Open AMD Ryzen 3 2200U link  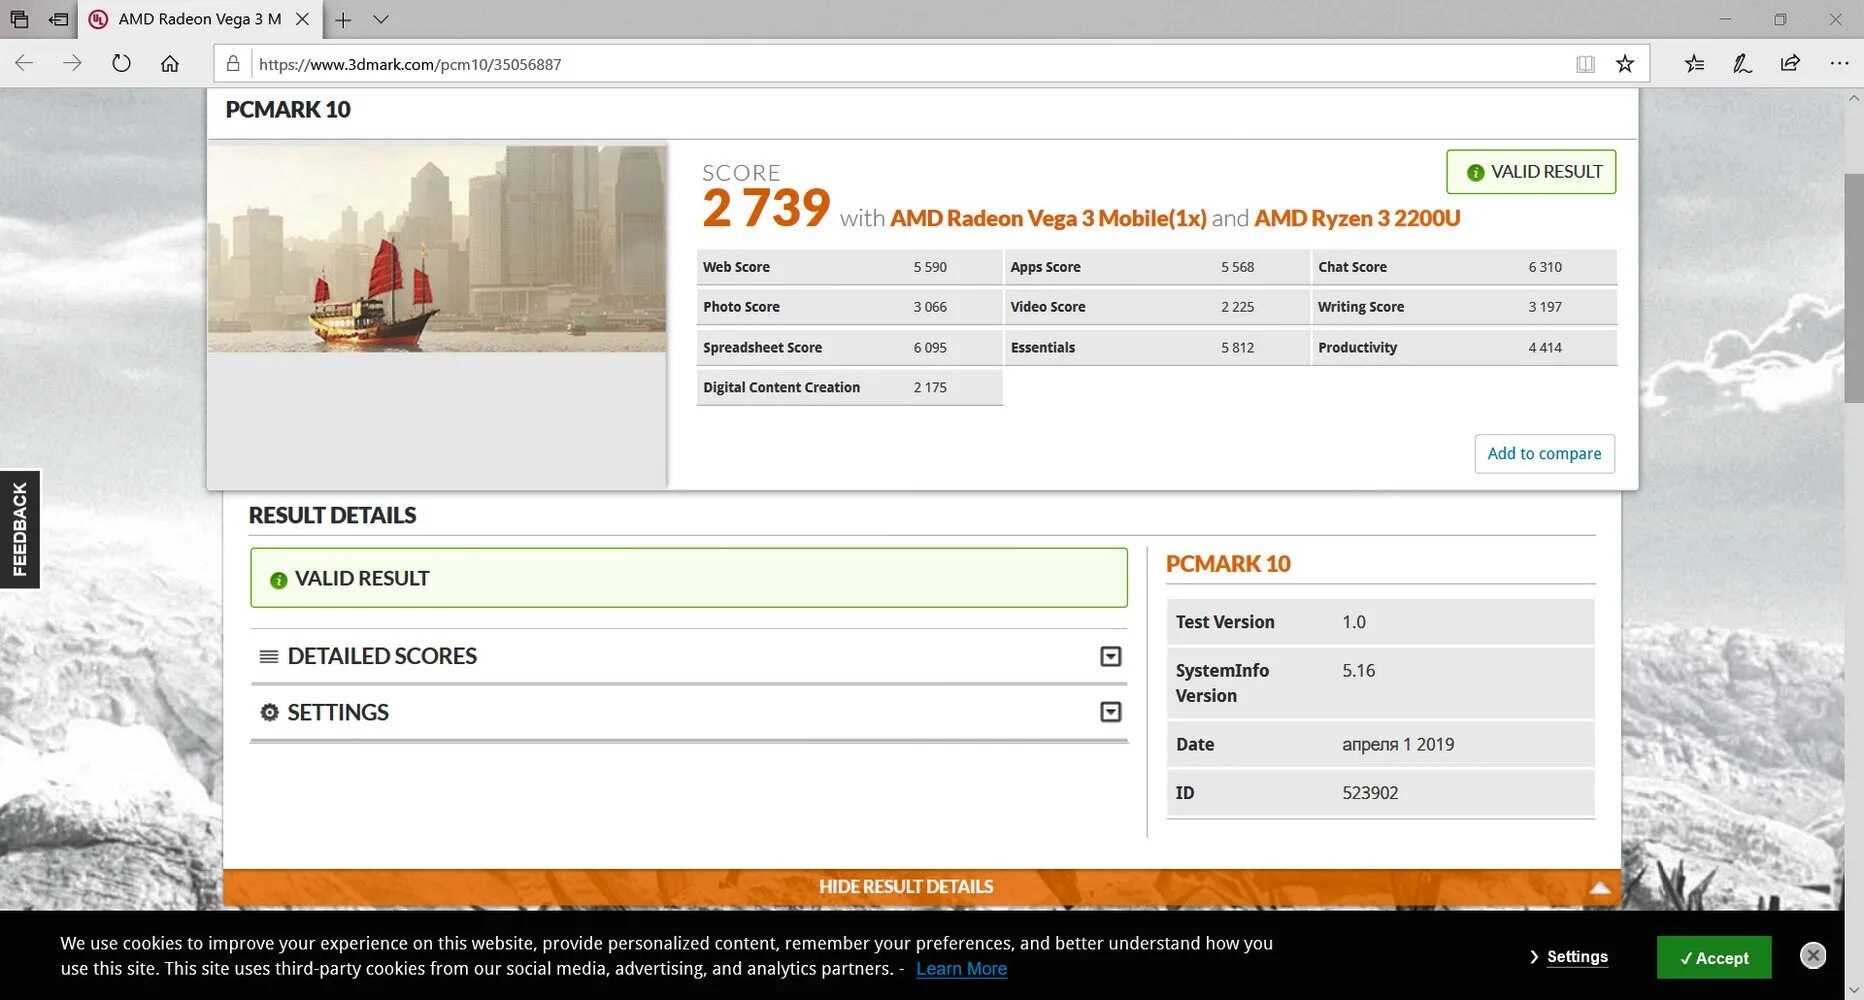click(x=1357, y=218)
